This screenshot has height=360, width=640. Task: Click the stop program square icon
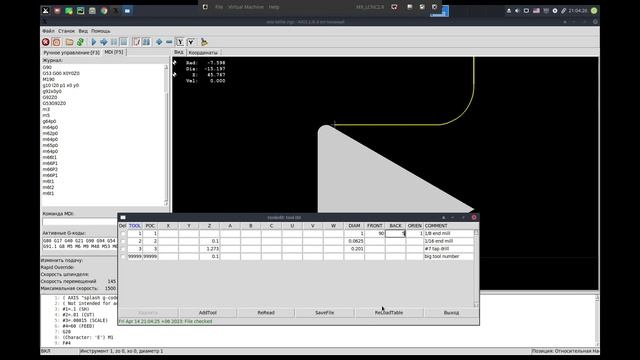[124, 42]
